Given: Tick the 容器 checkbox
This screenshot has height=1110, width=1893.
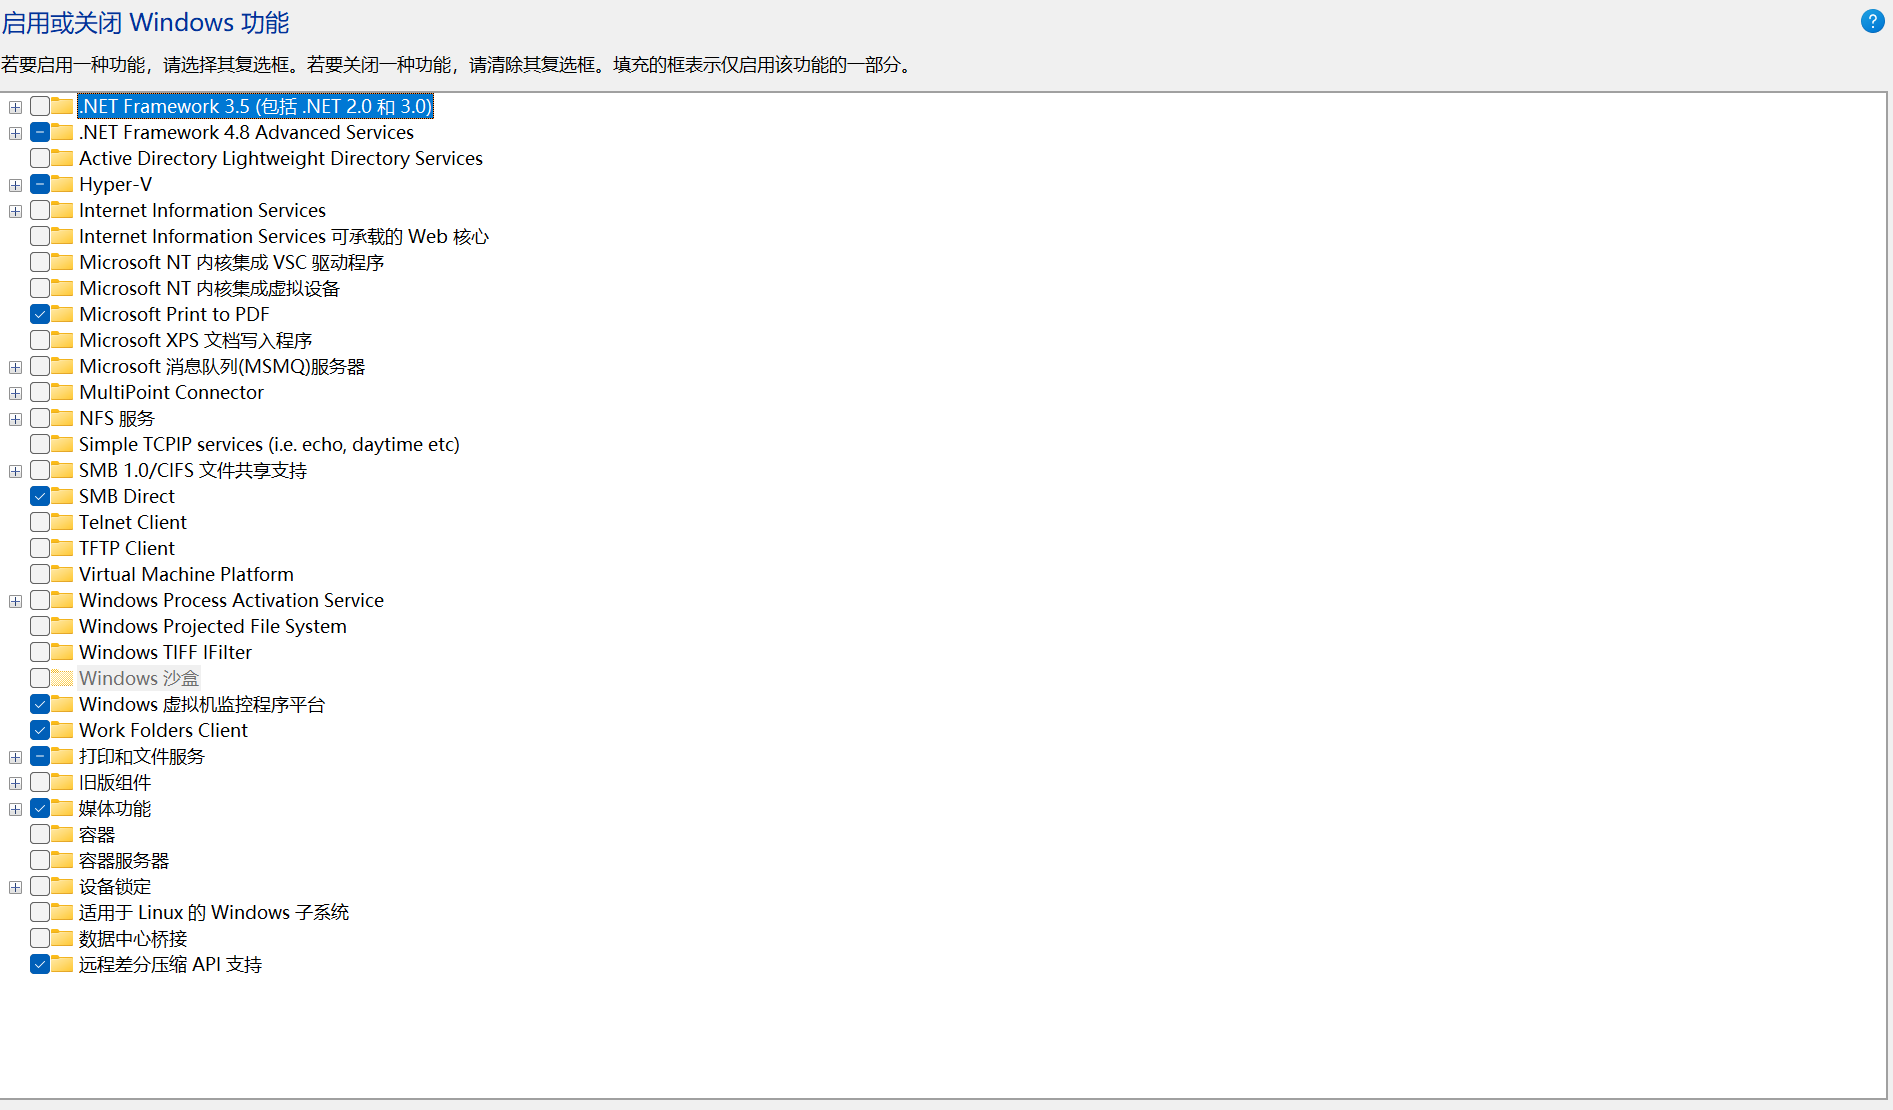Looking at the screenshot, I should click(40, 834).
